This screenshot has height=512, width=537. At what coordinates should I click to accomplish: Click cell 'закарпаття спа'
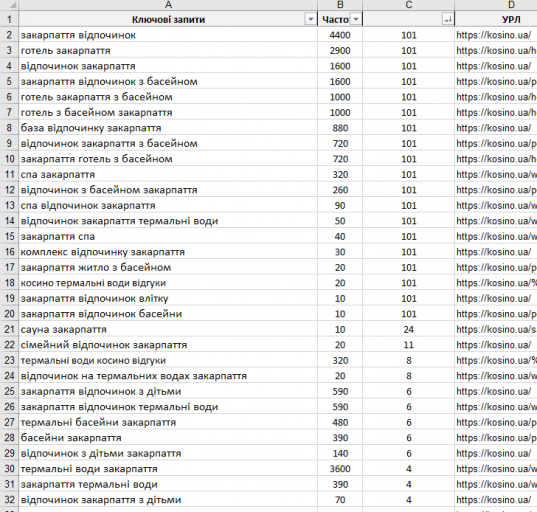point(168,237)
